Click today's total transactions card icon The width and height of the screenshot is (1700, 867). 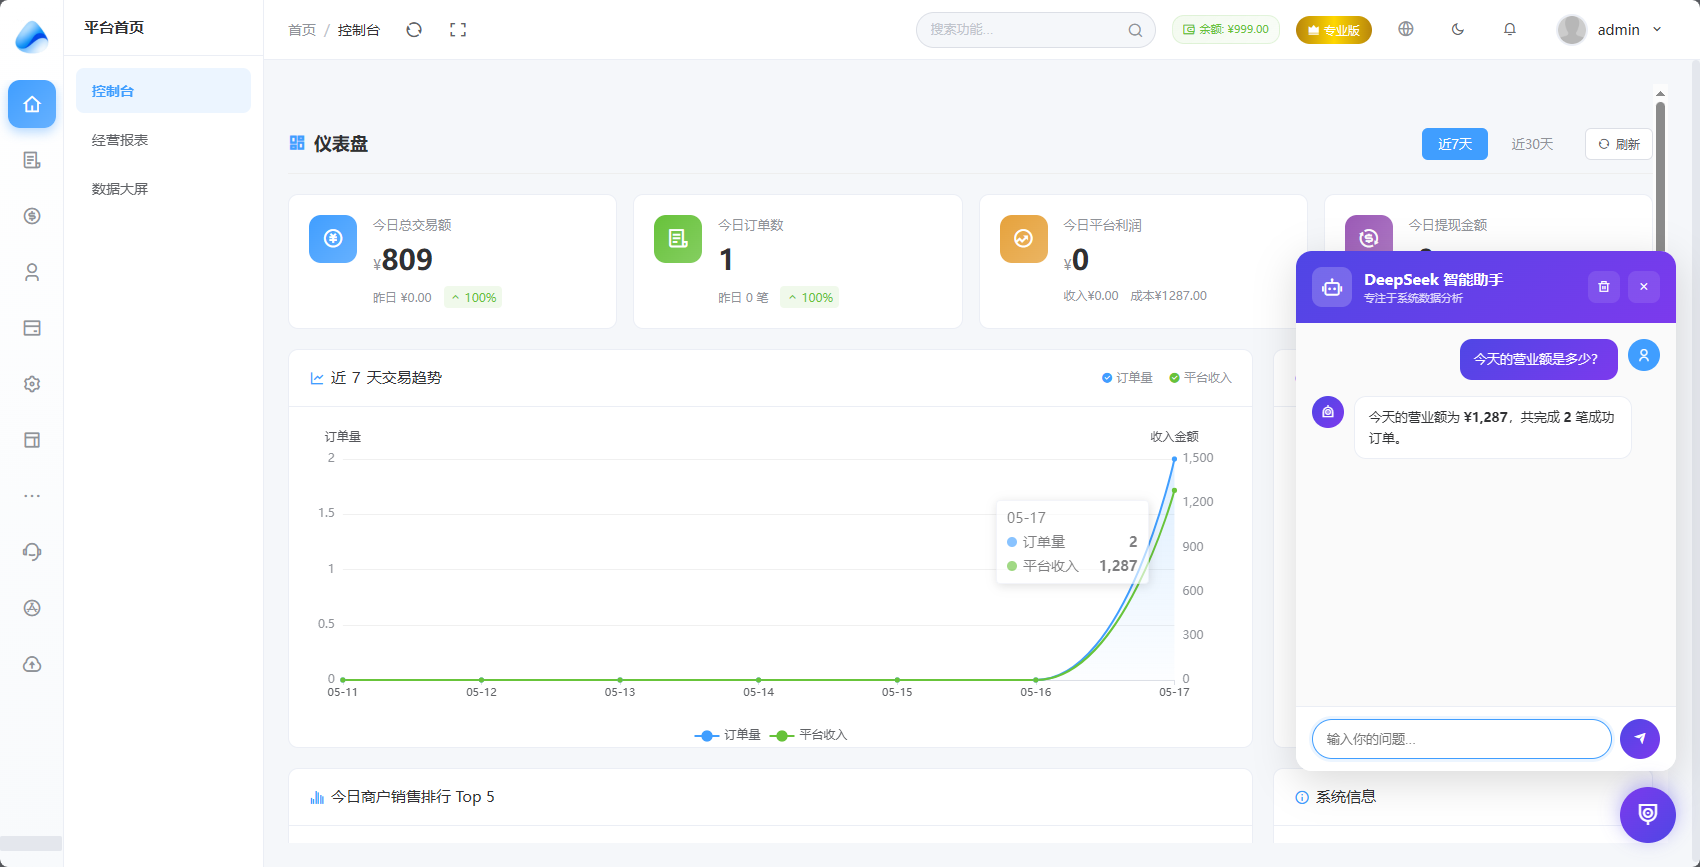333,239
